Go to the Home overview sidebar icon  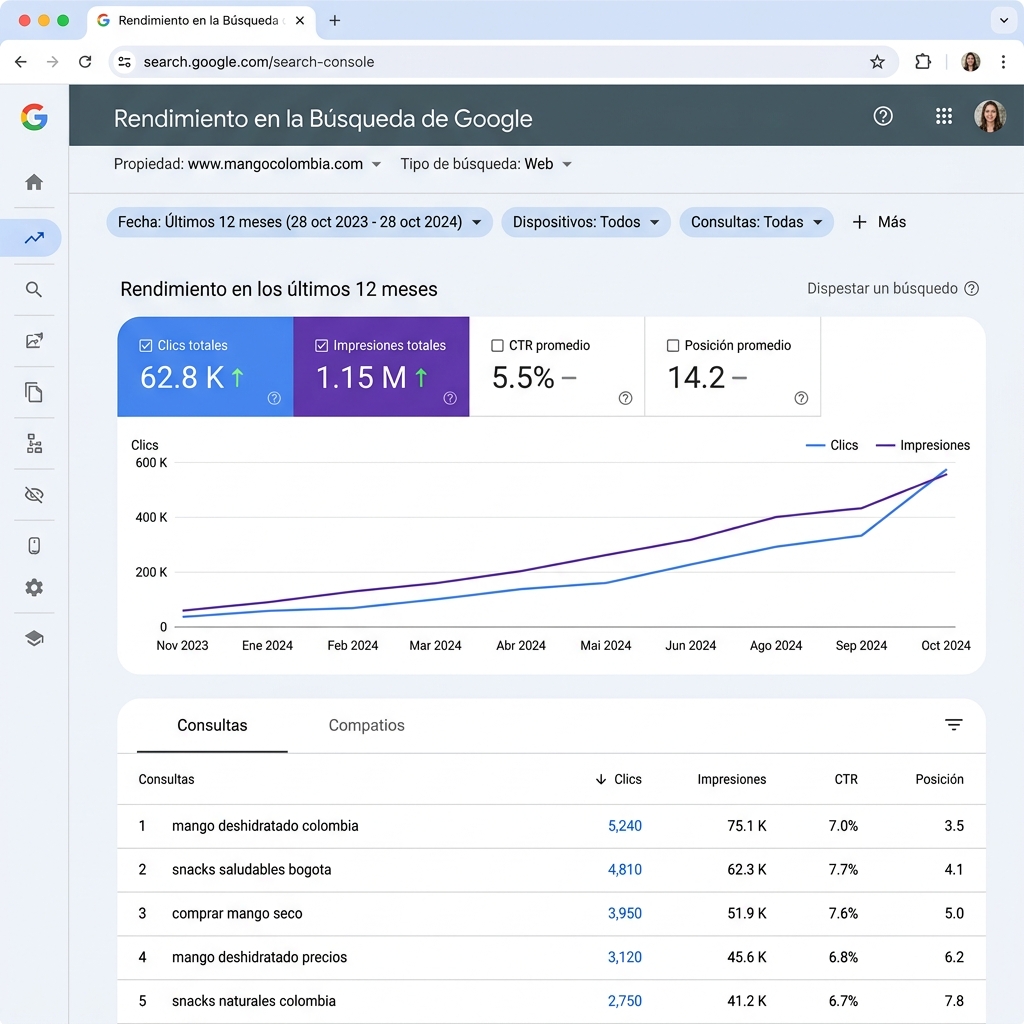pyautogui.click(x=34, y=182)
